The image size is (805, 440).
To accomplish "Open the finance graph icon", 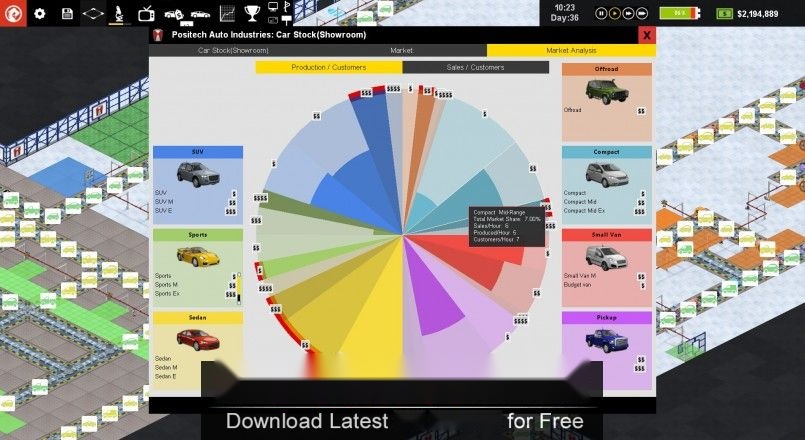I will coord(227,13).
